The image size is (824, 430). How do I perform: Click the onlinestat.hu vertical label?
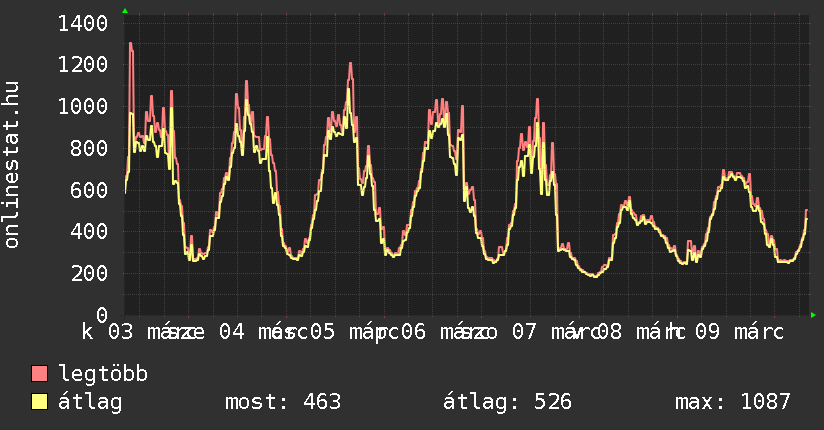[12, 164]
